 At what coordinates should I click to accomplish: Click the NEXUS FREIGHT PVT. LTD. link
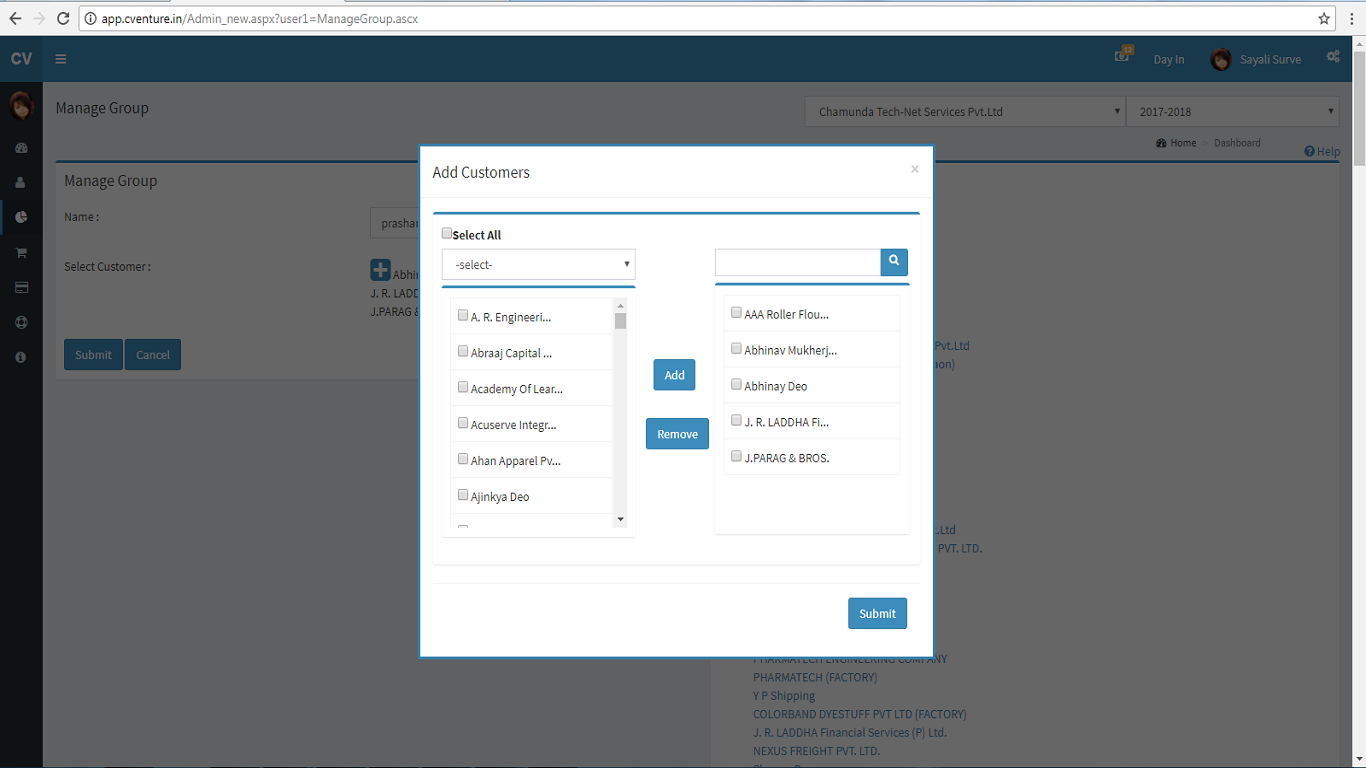817,751
